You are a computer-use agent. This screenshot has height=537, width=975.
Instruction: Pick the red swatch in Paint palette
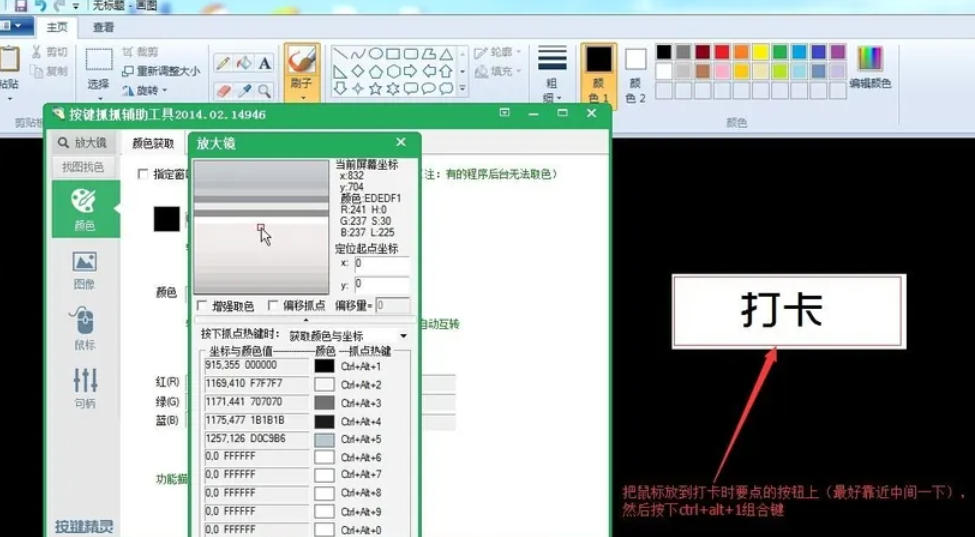(x=721, y=52)
